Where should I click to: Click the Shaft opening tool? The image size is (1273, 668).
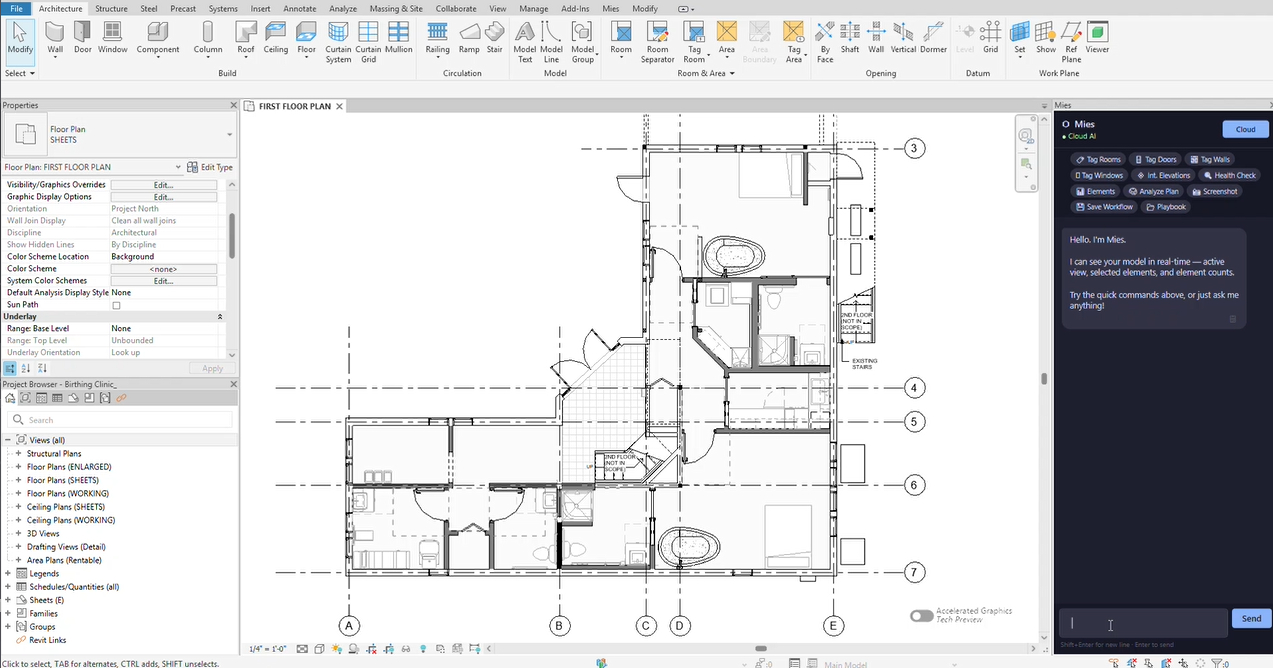click(x=849, y=36)
